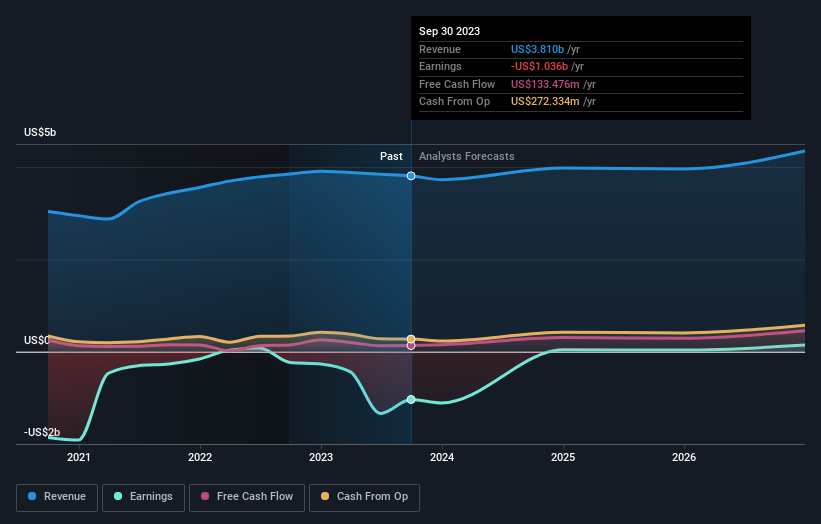Click the -US$2b y-axis label

point(42,432)
